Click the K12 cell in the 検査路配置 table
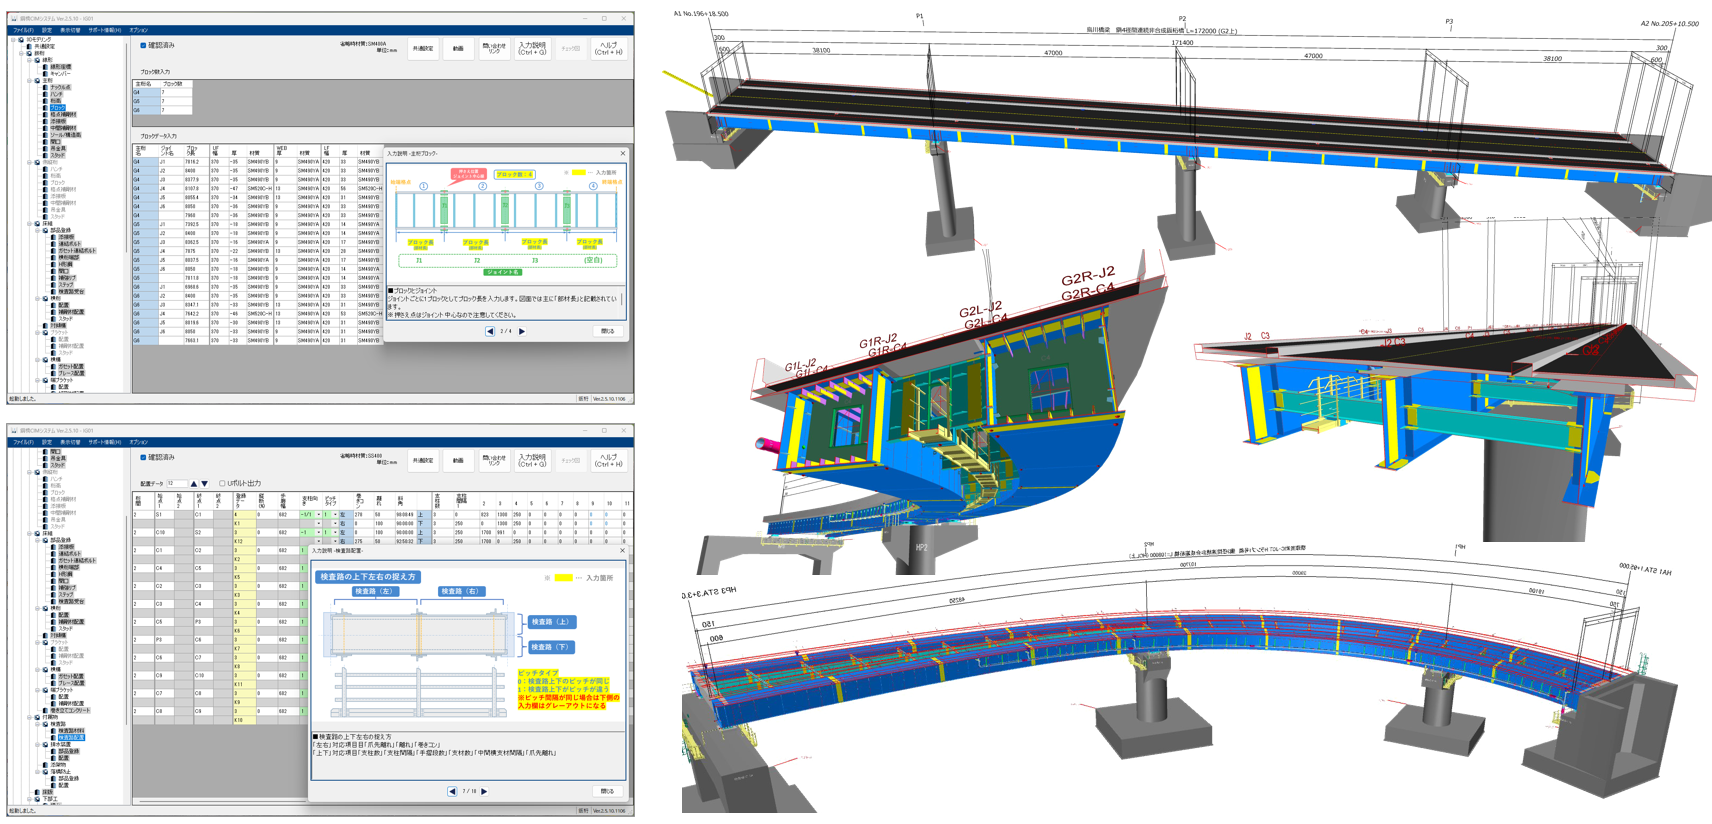Image resolution: width=1712 pixels, height=824 pixels. click(244, 541)
